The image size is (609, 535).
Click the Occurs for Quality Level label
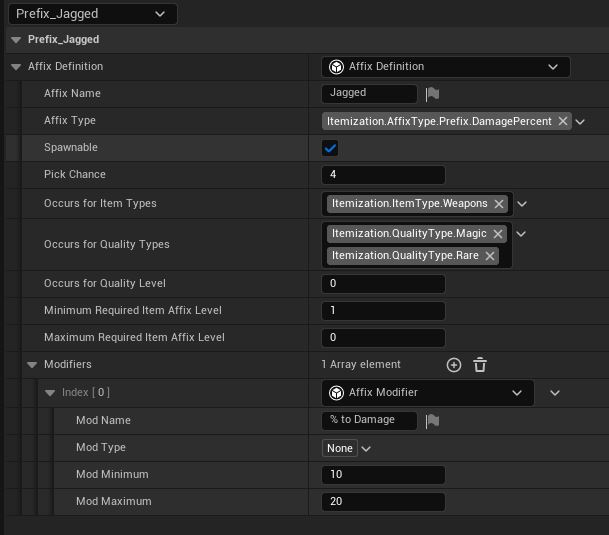pyautogui.click(x=104, y=283)
